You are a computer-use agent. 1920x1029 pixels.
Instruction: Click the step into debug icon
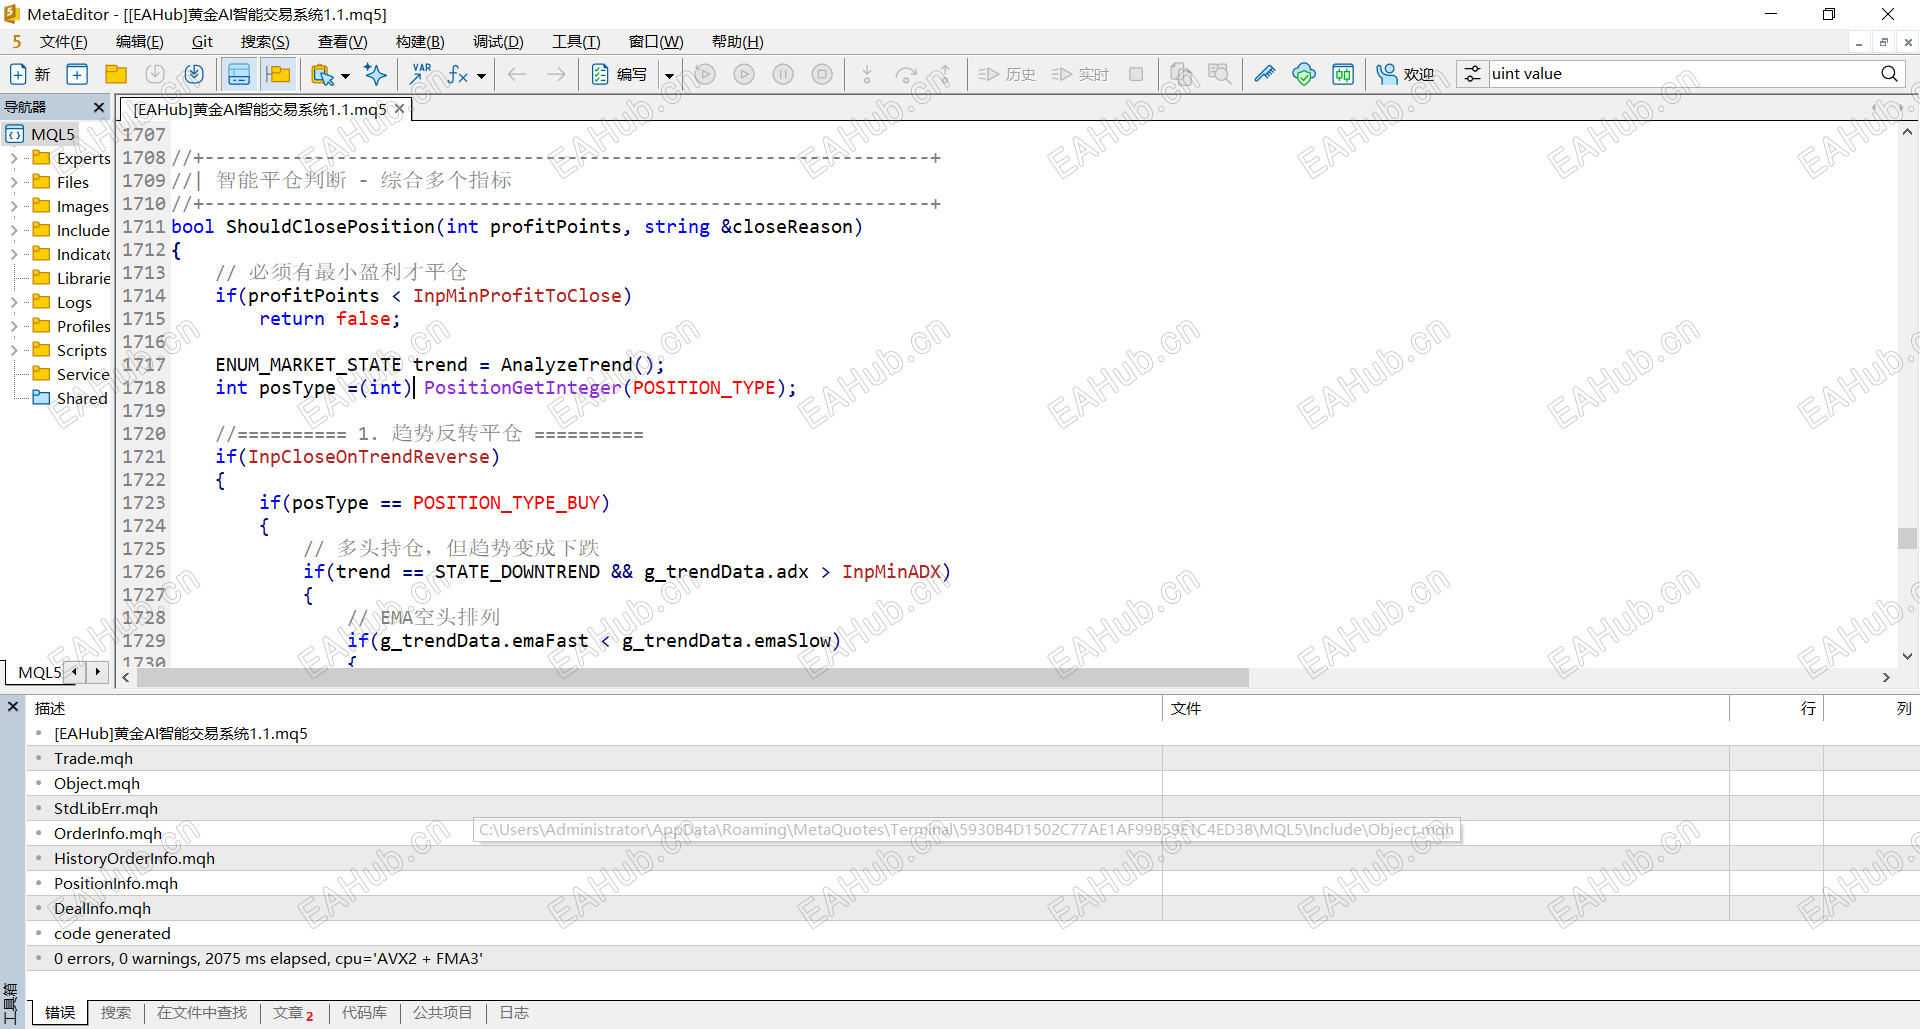(867, 74)
